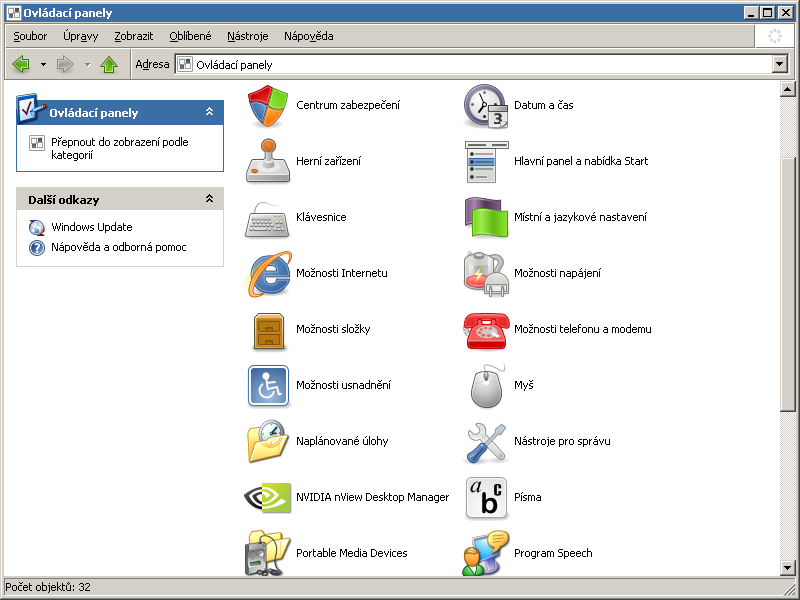
Task: Open the Klávesnice keyboard icon
Action: [268, 219]
